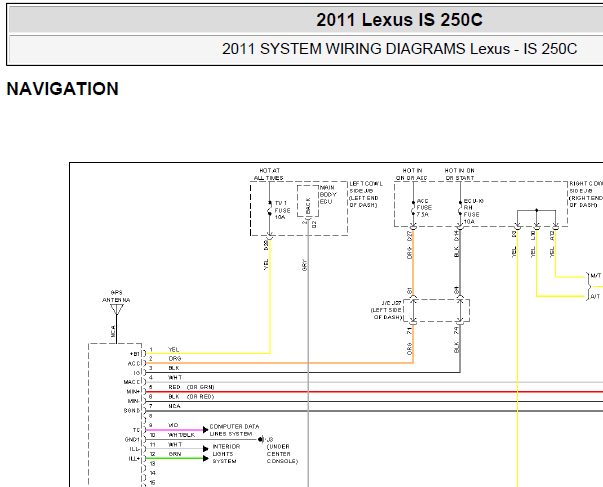Select the NCA label at pin 7
Screen dimensions: 603x487
[x=174, y=406]
